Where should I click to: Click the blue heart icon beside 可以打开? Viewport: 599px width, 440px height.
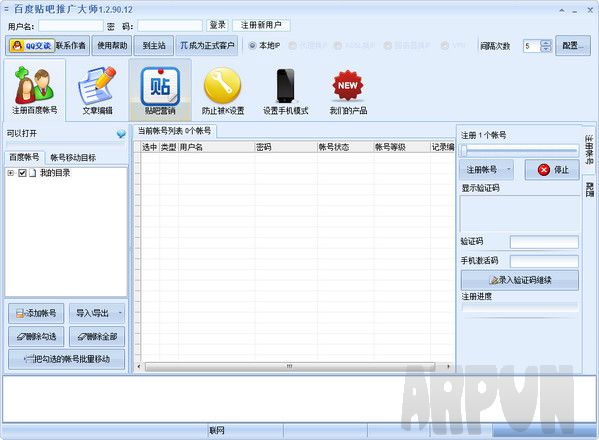tap(121, 134)
